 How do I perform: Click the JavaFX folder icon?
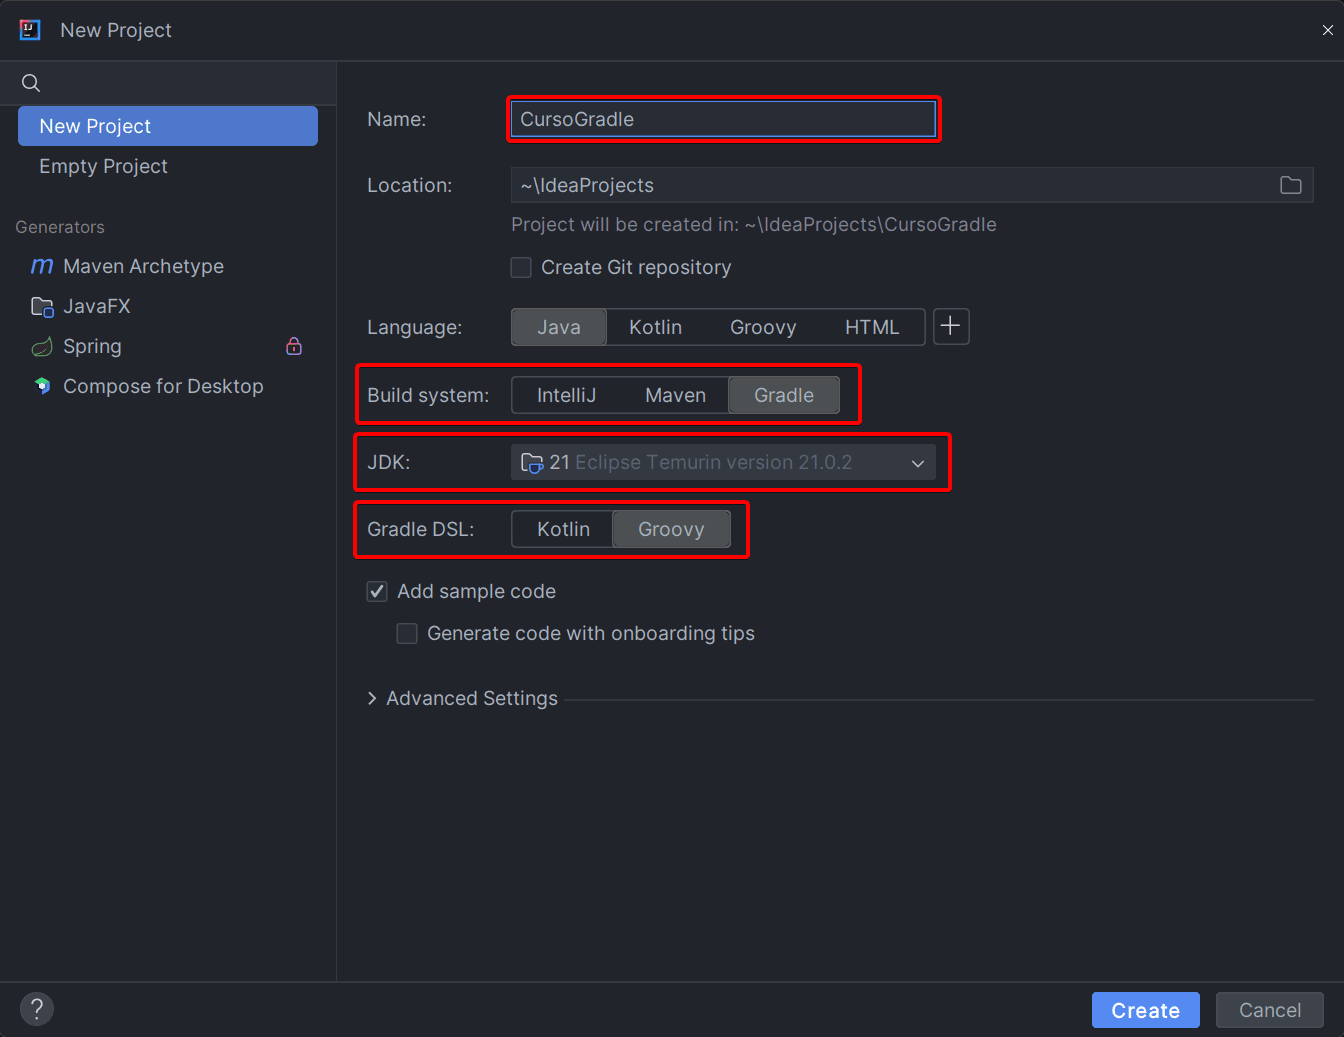click(42, 306)
